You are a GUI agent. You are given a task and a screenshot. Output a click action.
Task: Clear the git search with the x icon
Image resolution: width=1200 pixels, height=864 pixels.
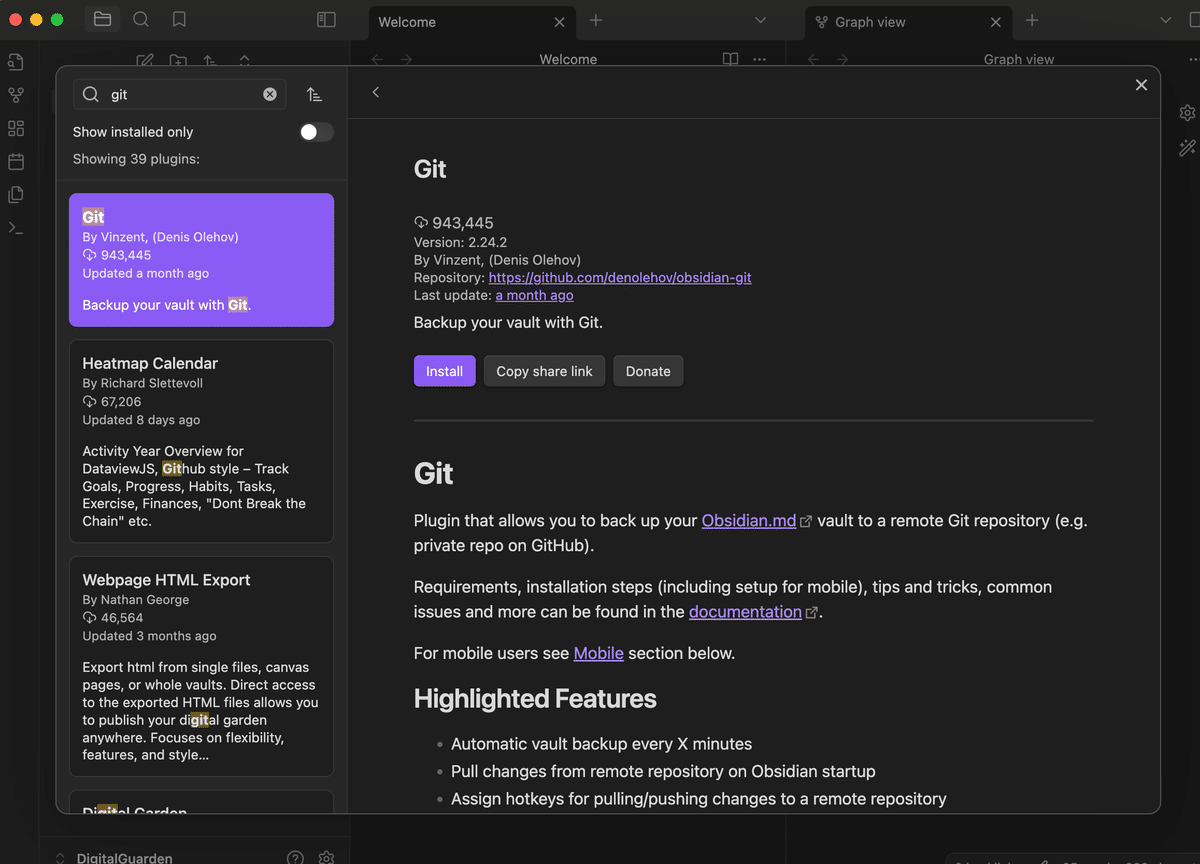[269, 93]
